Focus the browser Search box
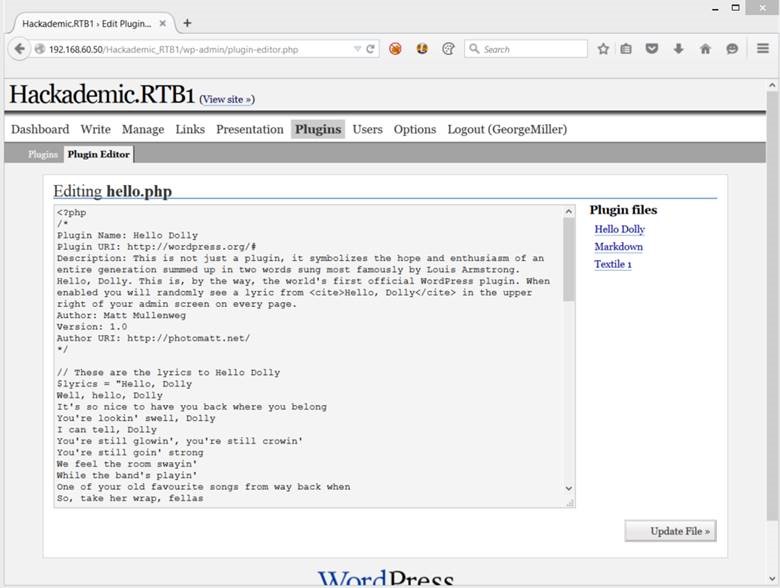 pos(526,49)
